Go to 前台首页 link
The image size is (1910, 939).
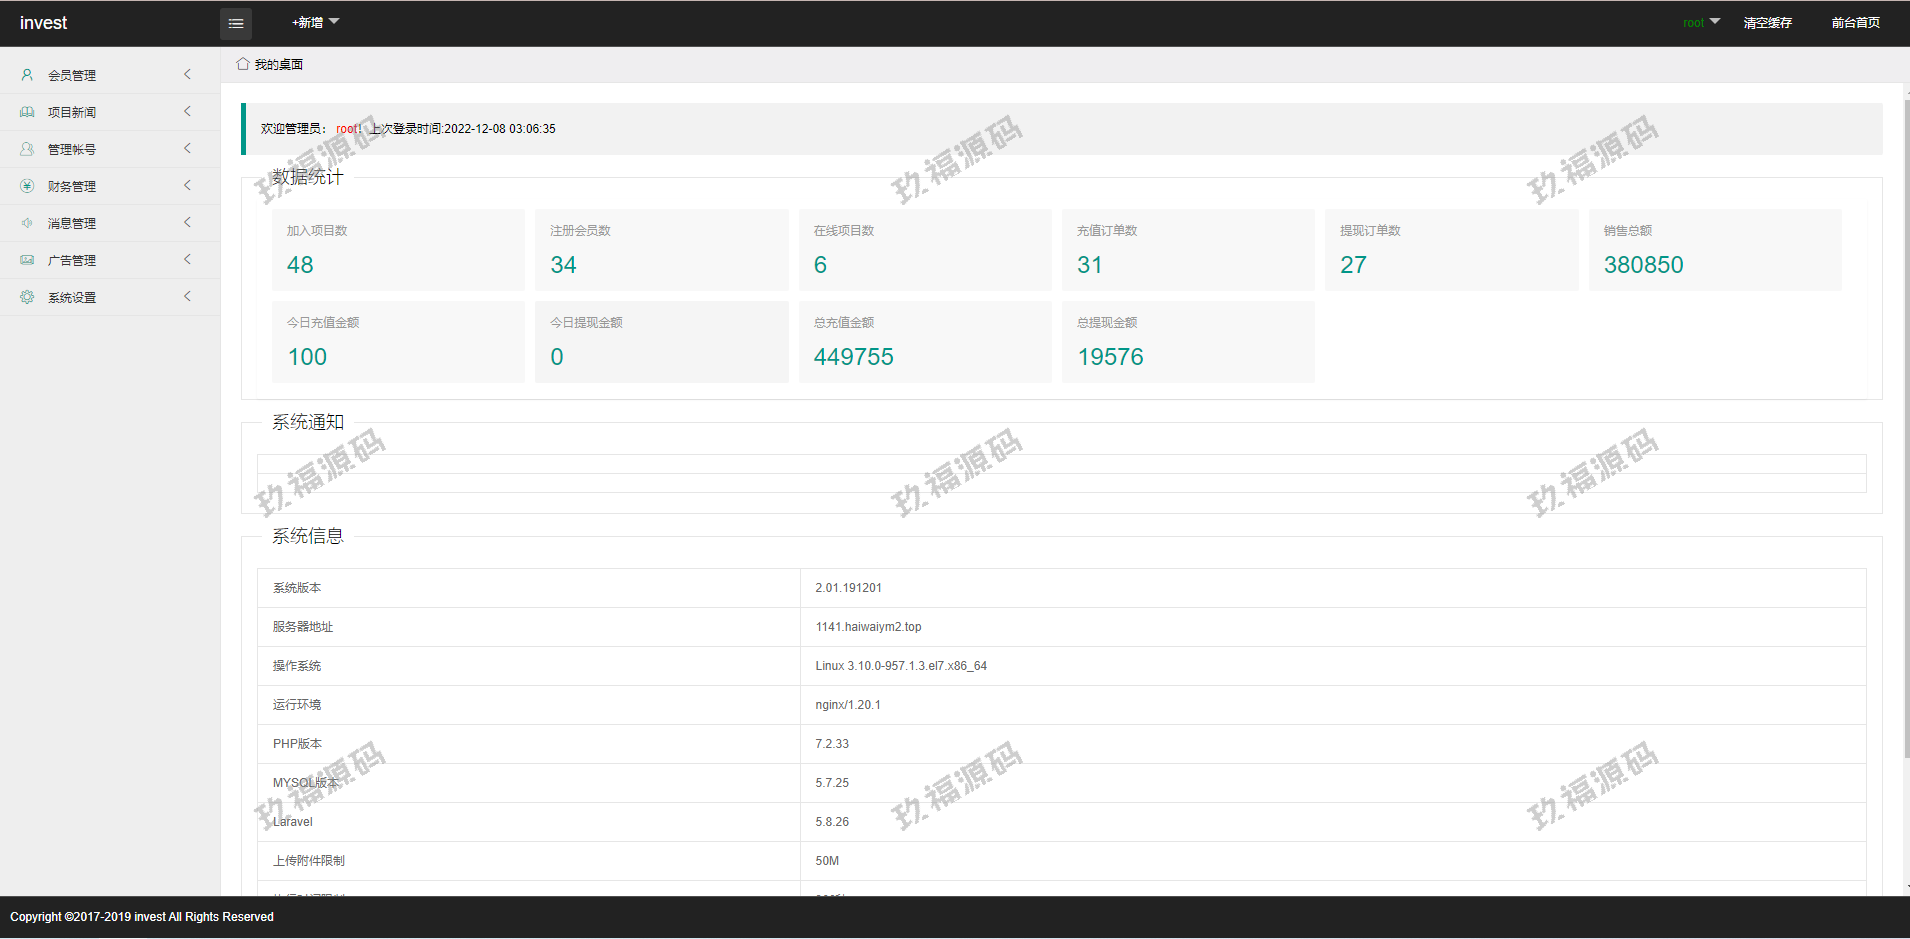[1855, 22]
